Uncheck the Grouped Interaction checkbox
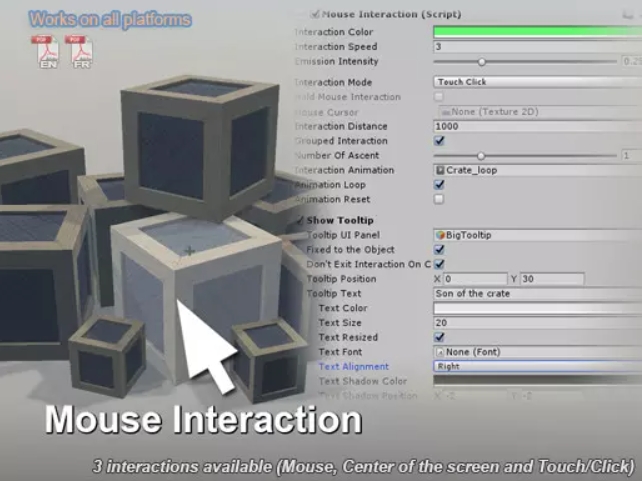Screen dimensions: 642x481 click(439, 141)
